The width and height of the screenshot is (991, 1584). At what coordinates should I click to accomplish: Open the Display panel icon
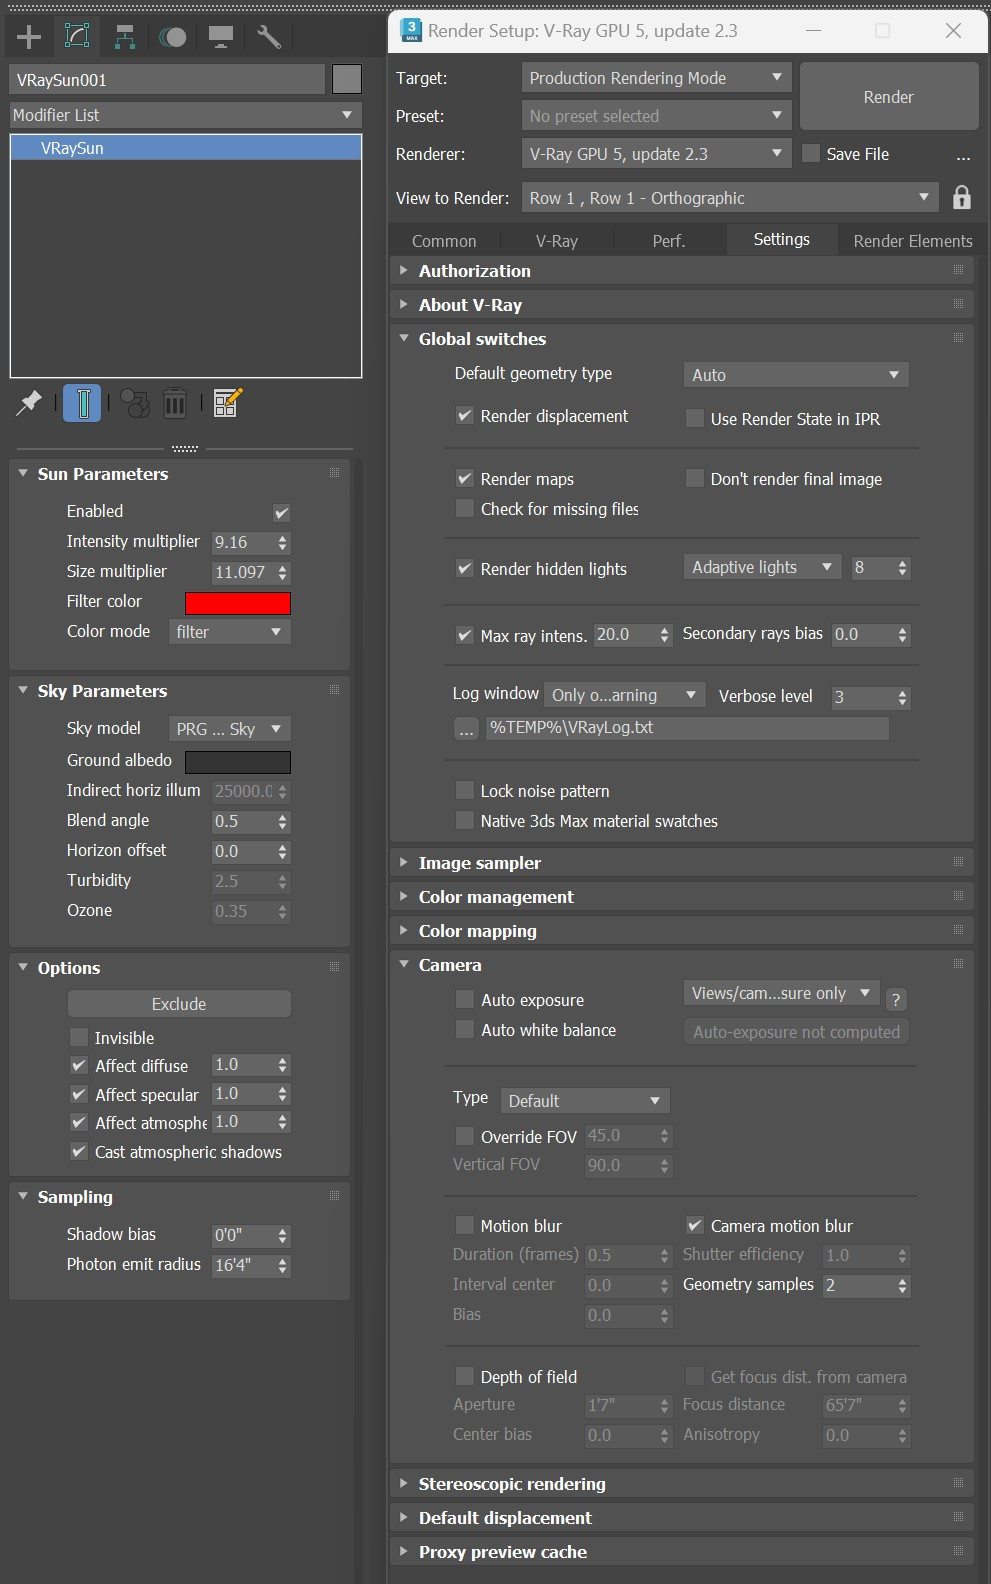[221, 37]
